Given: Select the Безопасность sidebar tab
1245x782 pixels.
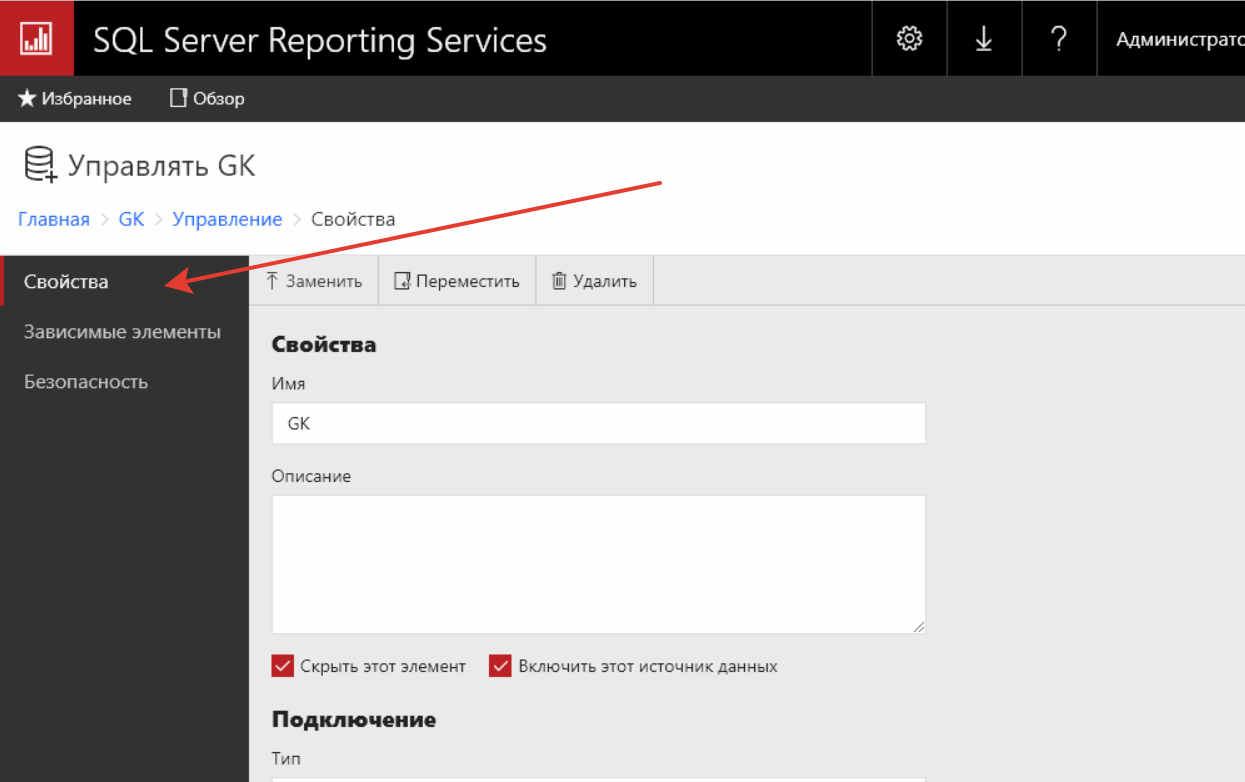Looking at the screenshot, I should (124, 381).
